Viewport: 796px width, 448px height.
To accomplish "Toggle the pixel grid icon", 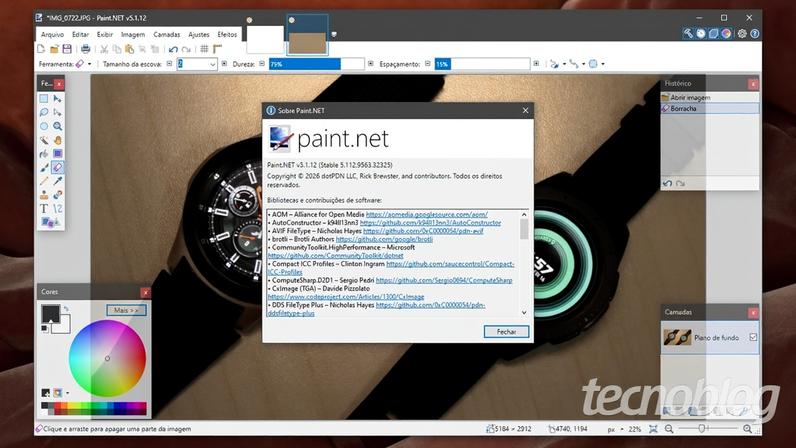I will (204, 49).
